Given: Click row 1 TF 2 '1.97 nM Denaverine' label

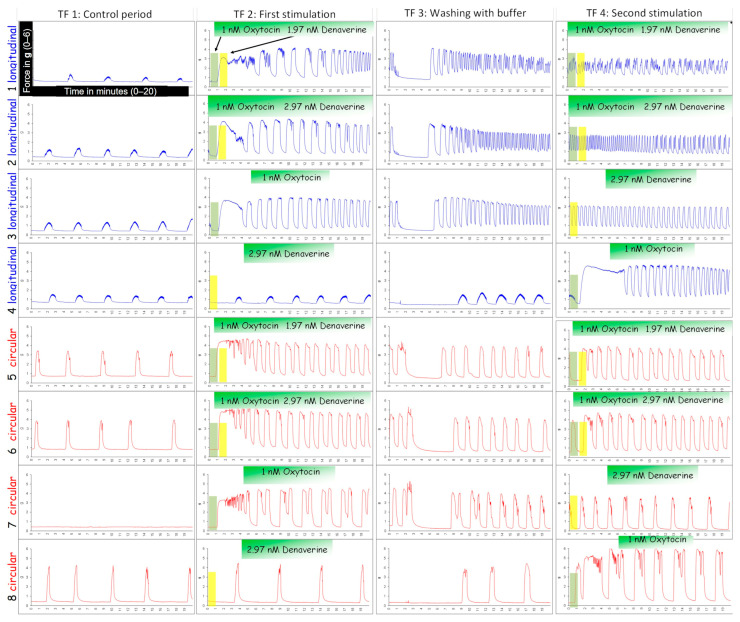Looking at the screenshot, I should pyautogui.click(x=327, y=30).
